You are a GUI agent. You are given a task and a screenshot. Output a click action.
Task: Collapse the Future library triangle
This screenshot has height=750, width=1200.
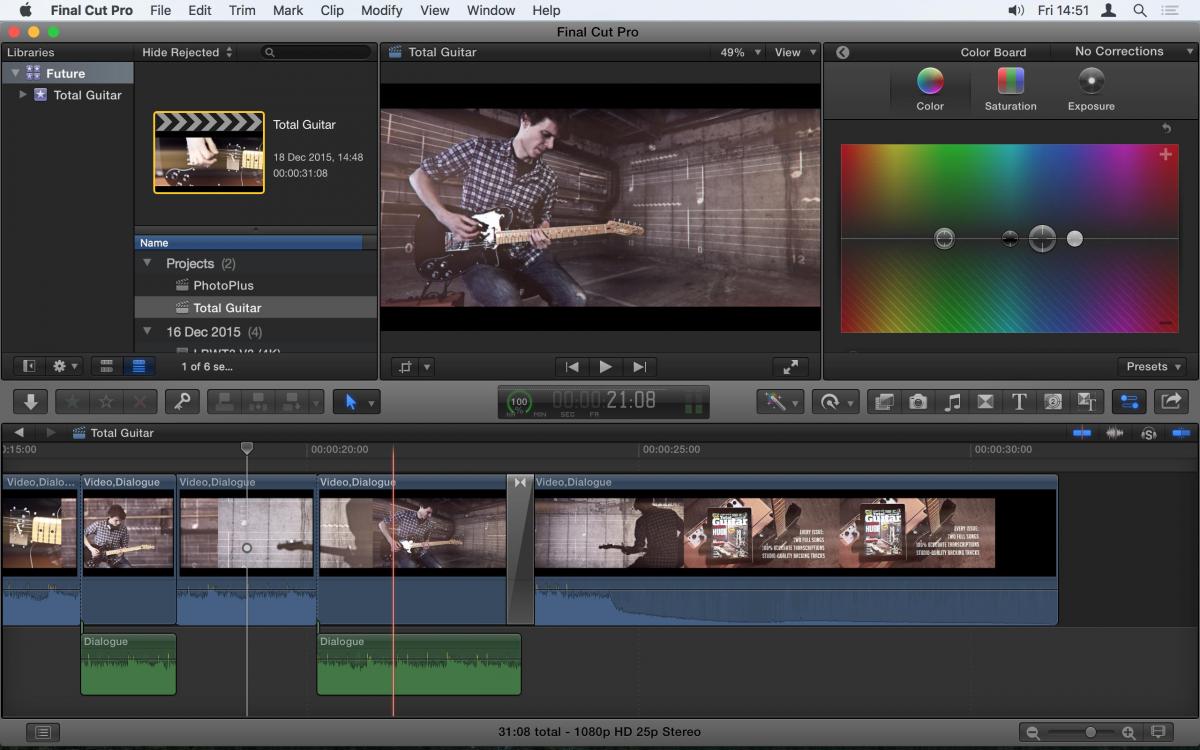pyautogui.click(x=15, y=73)
